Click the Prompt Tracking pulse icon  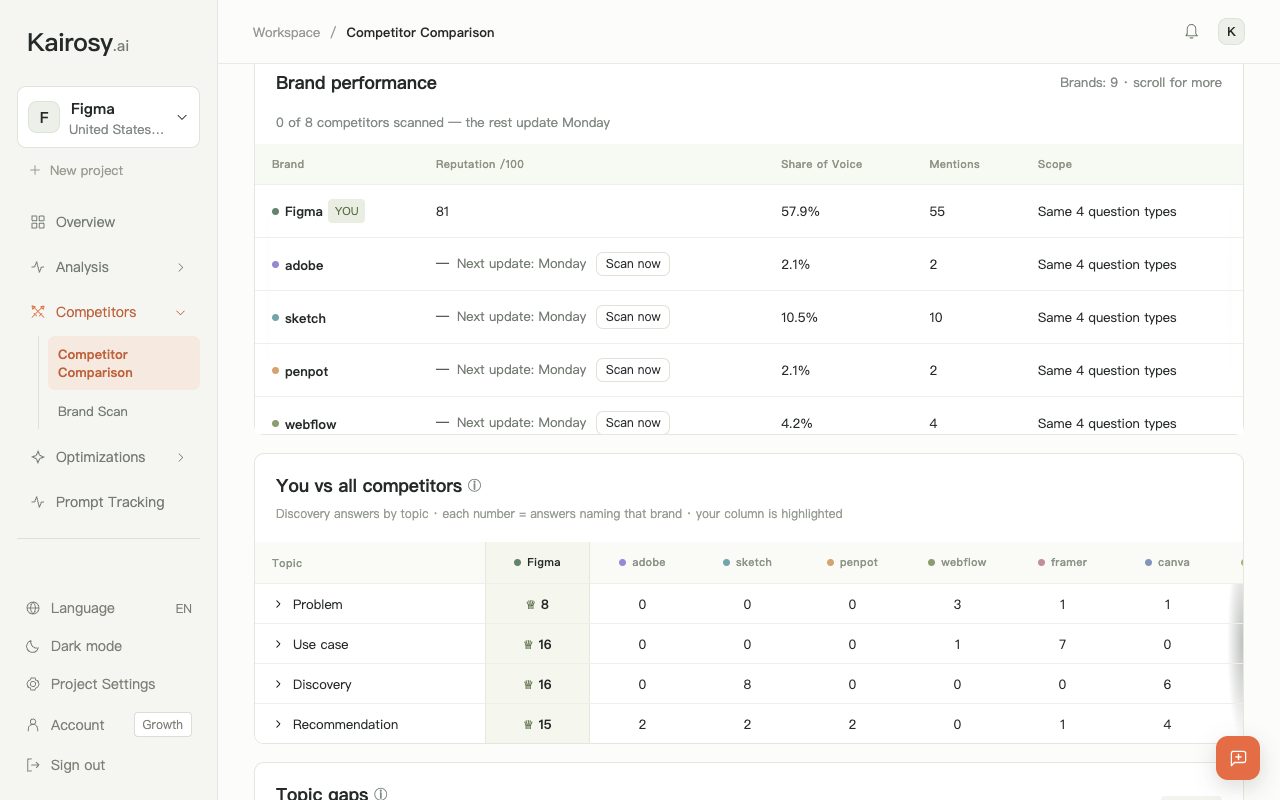[x=38, y=502]
